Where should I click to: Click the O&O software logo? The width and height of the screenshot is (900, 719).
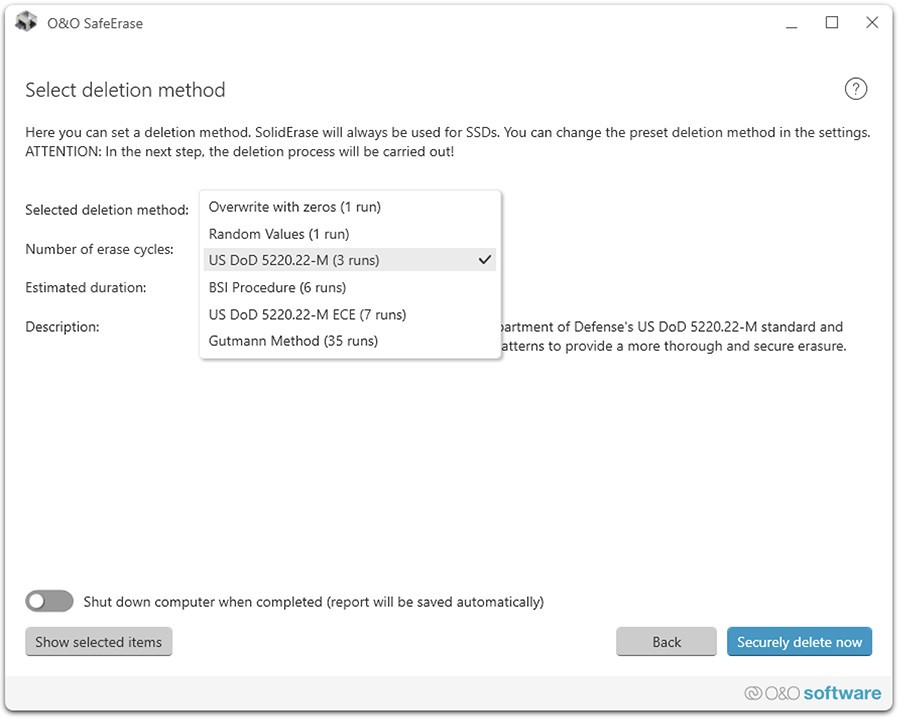click(x=813, y=693)
